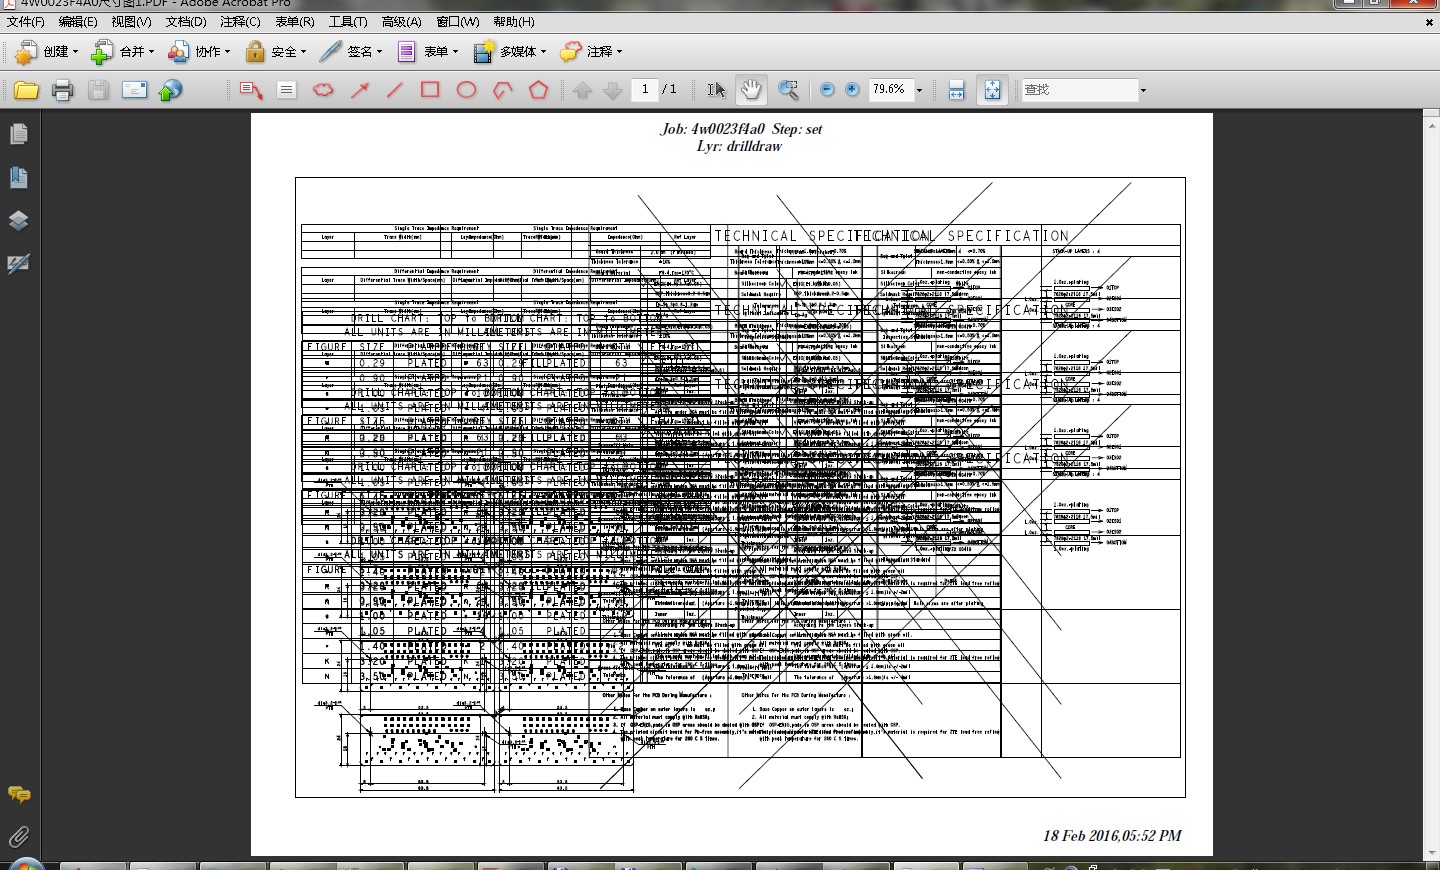This screenshot has width=1440, height=870.
Task: Open the 视图(V) menu
Action: pyautogui.click(x=132, y=22)
